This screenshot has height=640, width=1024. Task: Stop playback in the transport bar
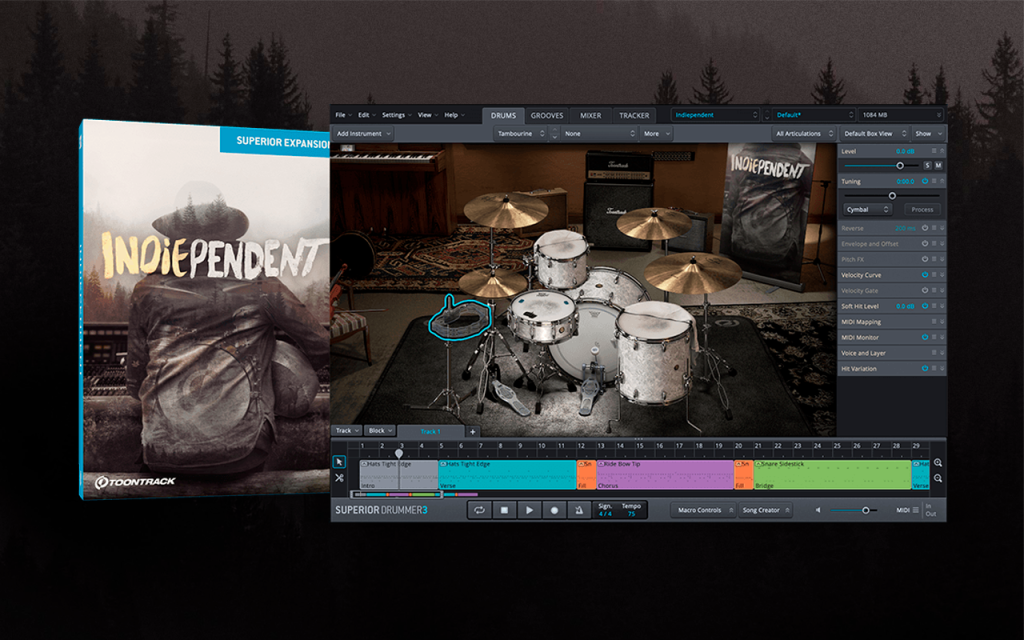(x=504, y=510)
